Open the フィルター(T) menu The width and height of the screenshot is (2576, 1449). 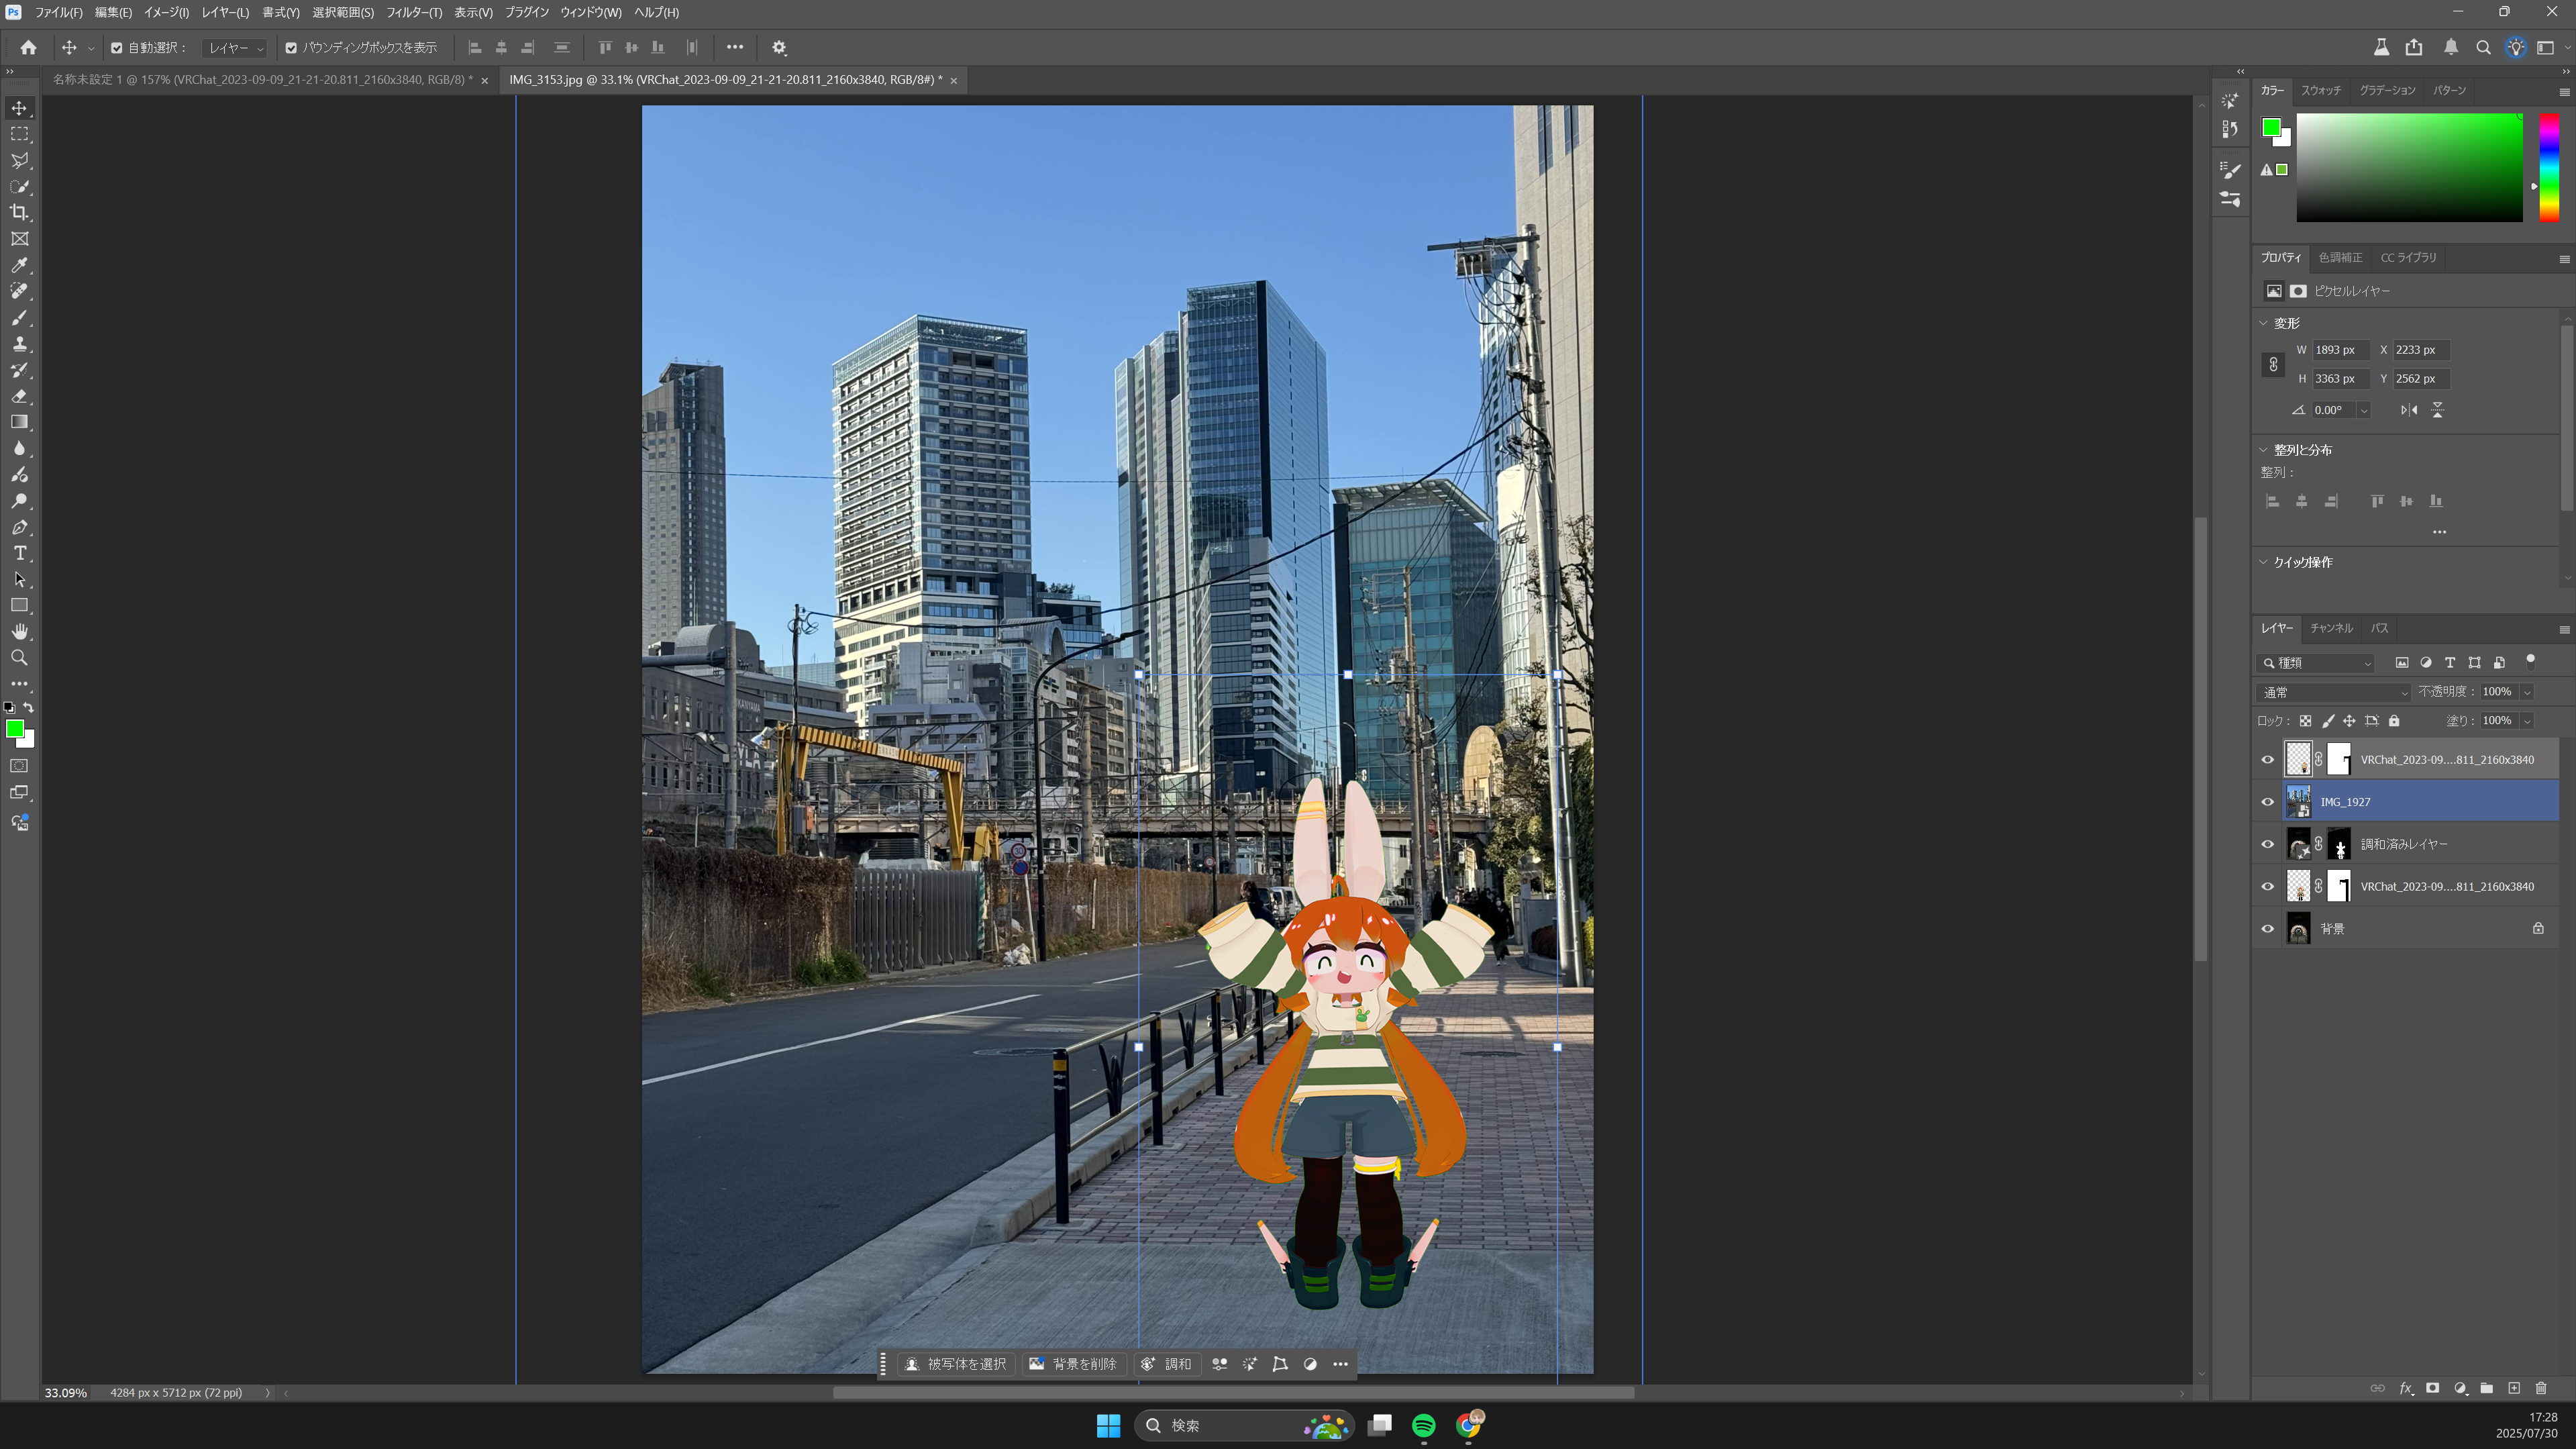414,12
